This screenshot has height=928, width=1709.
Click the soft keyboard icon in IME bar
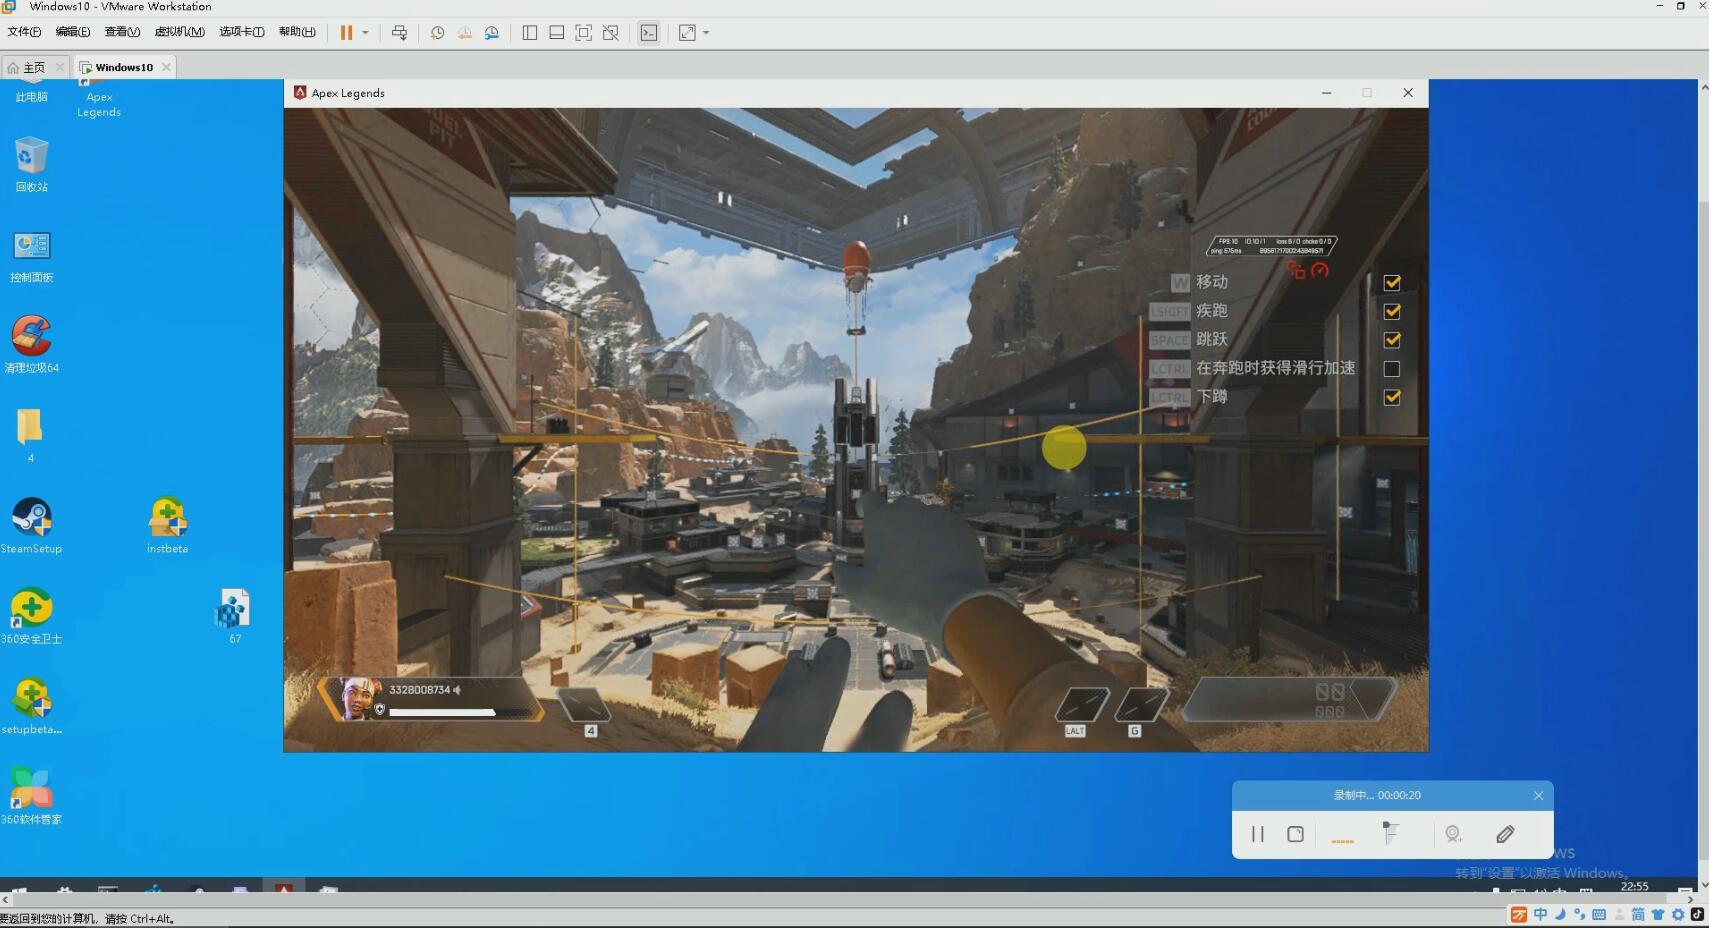click(x=1598, y=915)
